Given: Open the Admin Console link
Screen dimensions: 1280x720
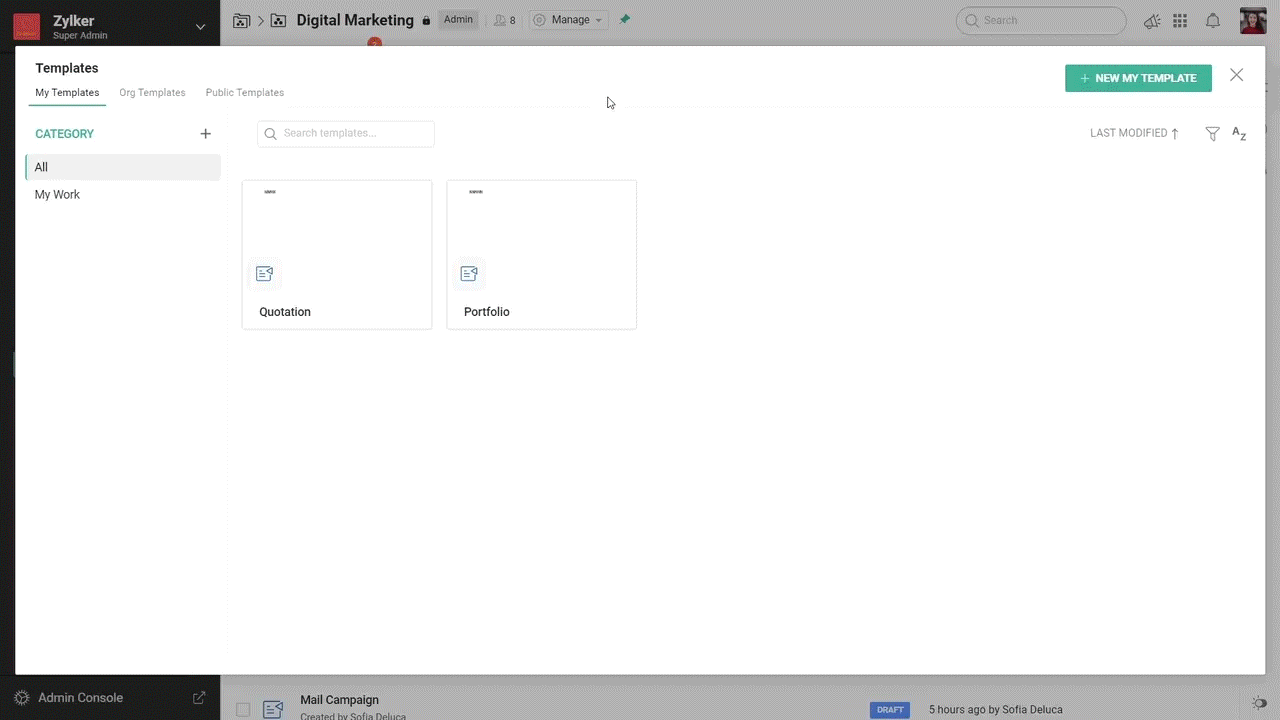Looking at the screenshot, I should click(81, 698).
